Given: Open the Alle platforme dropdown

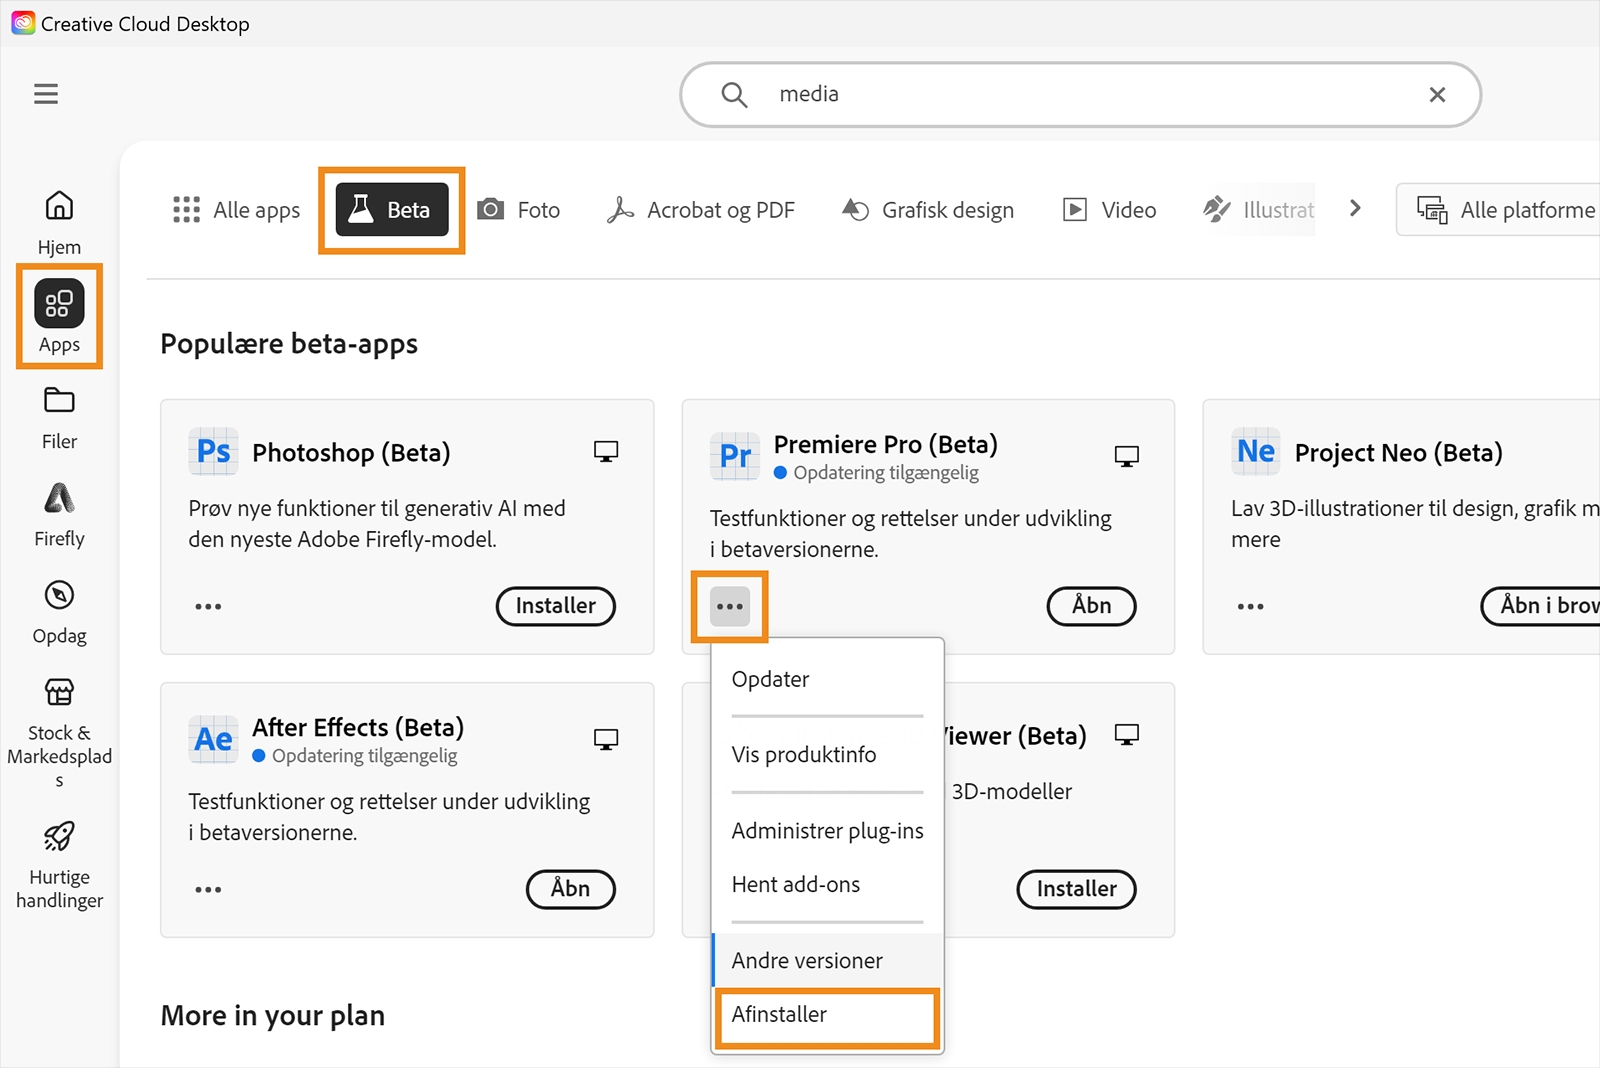Looking at the screenshot, I should [1502, 209].
